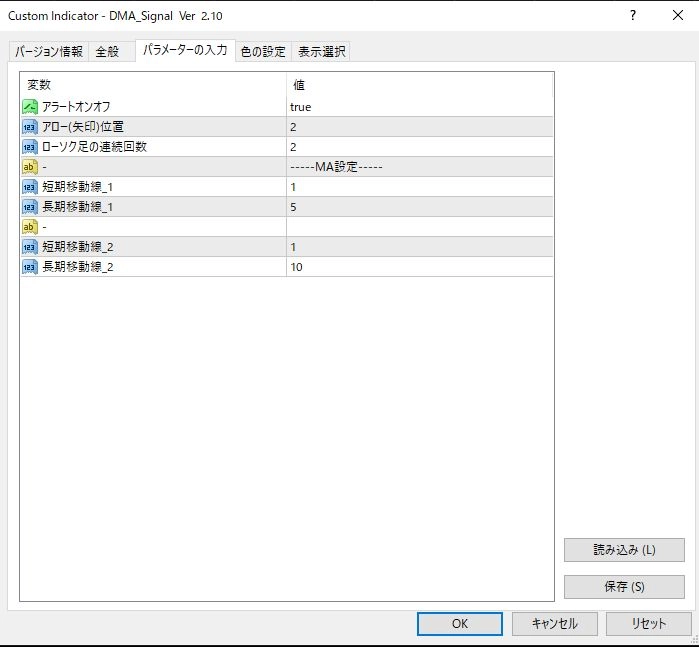Switch to the 表示選択 tab
The width and height of the screenshot is (699, 647).
click(x=321, y=51)
